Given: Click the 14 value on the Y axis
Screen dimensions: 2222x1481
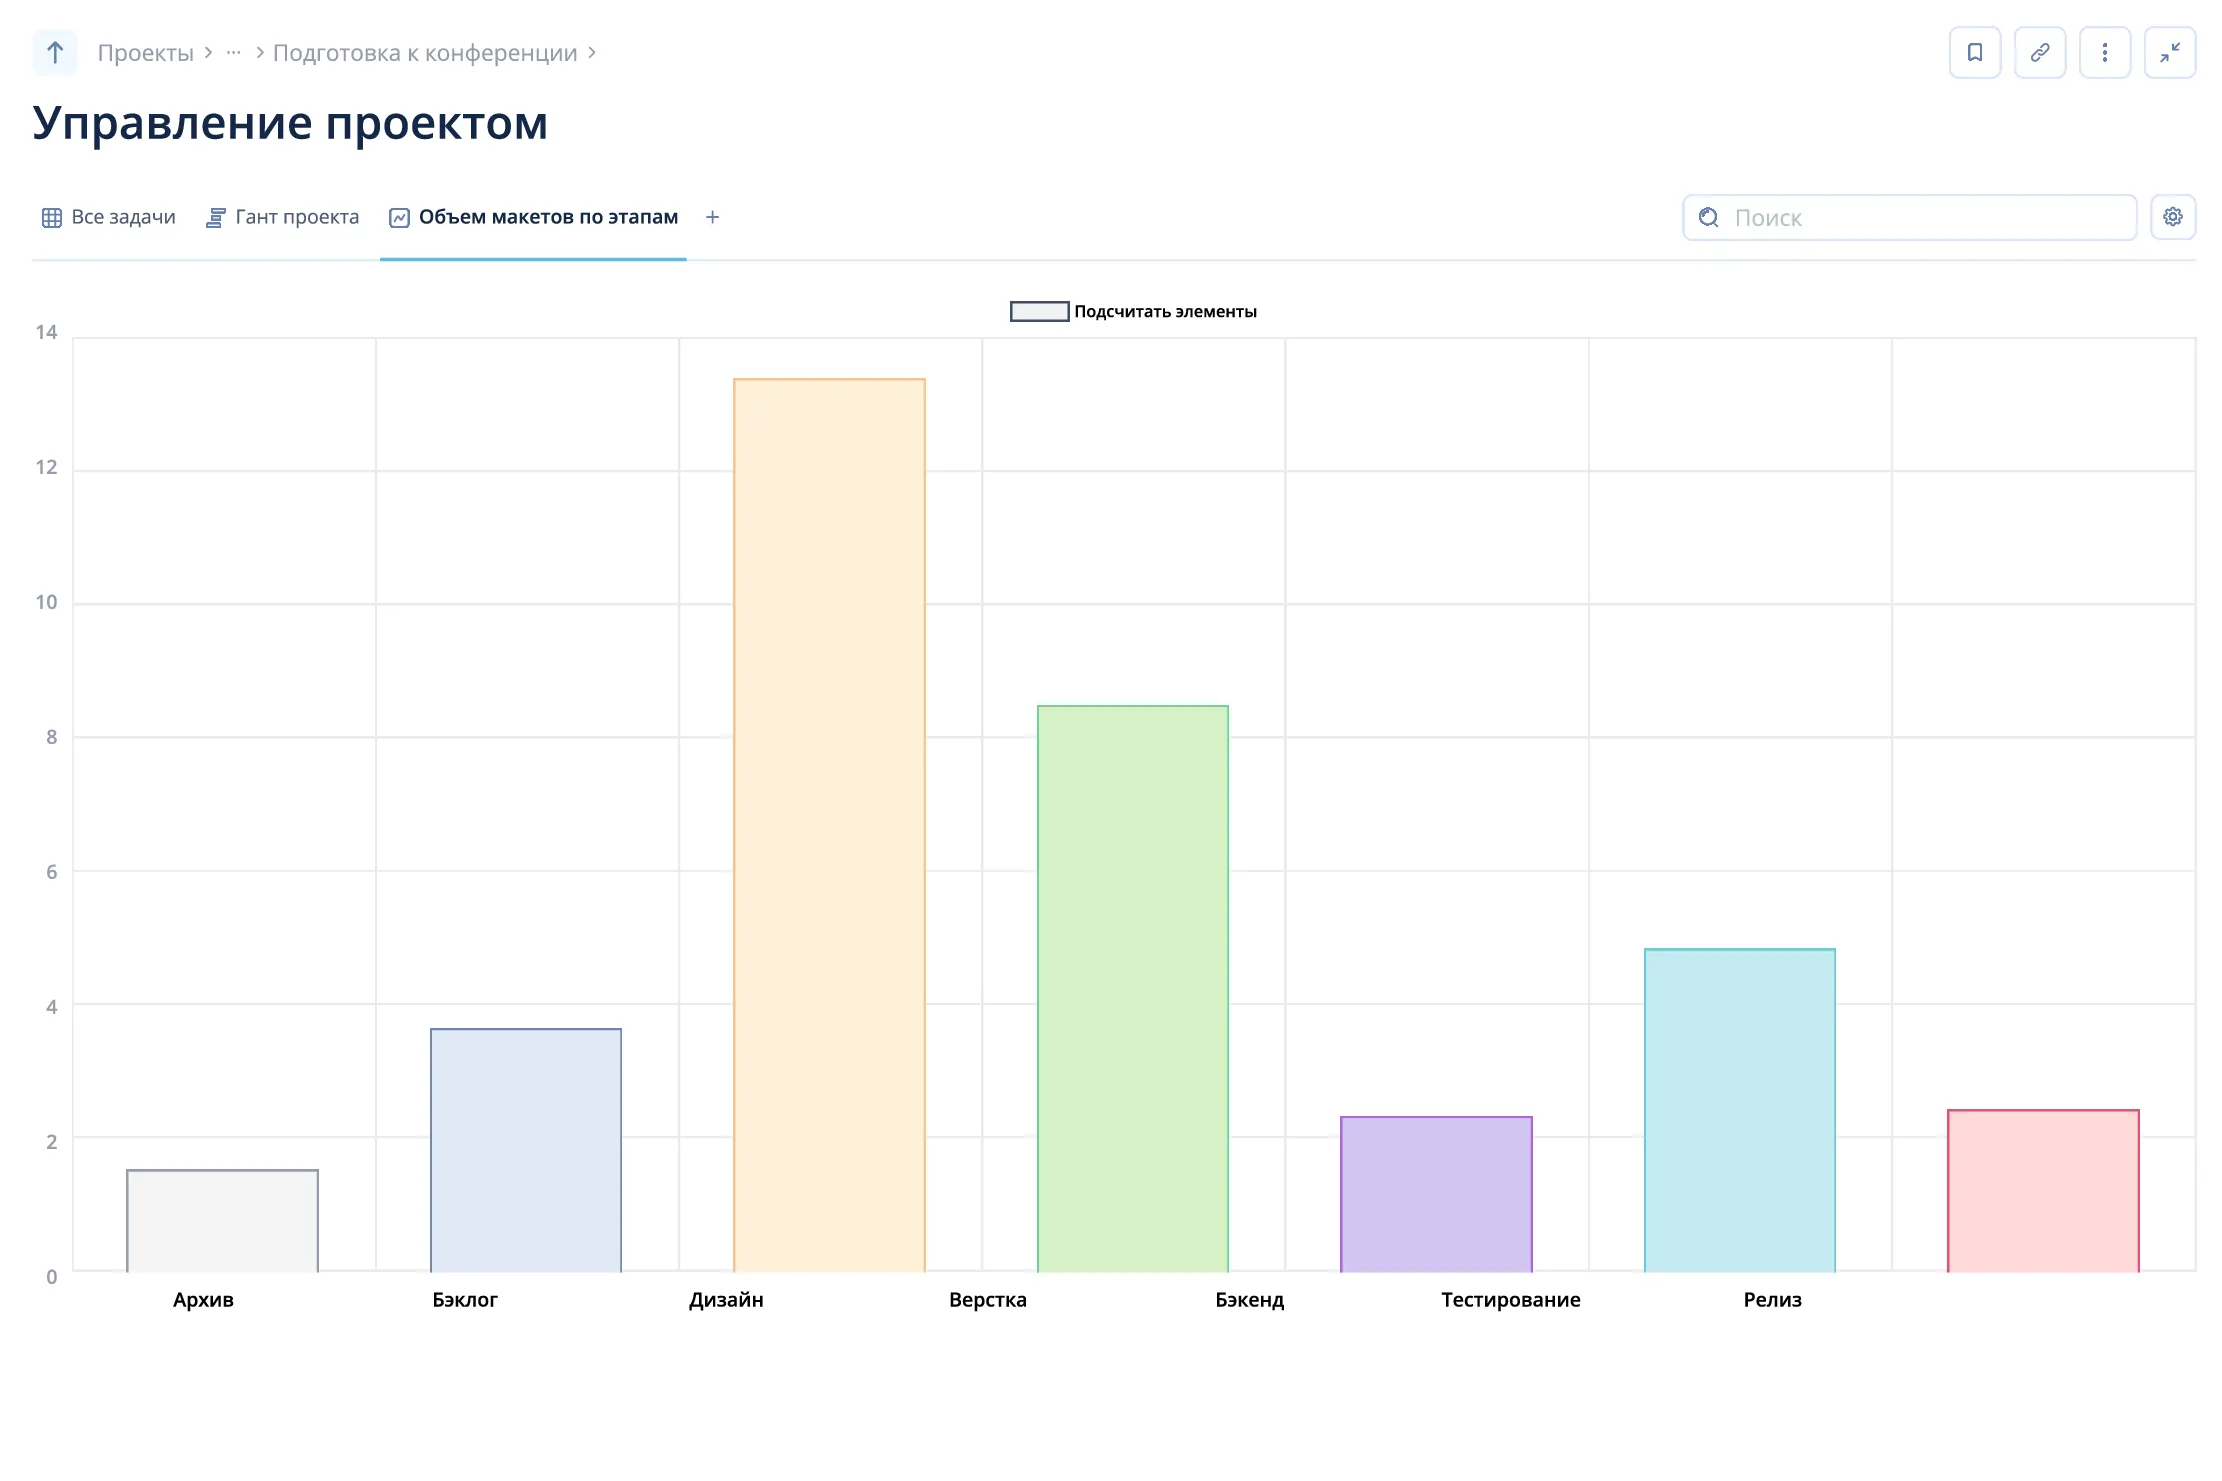Looking at the screenshot, I should coord(46,332).
